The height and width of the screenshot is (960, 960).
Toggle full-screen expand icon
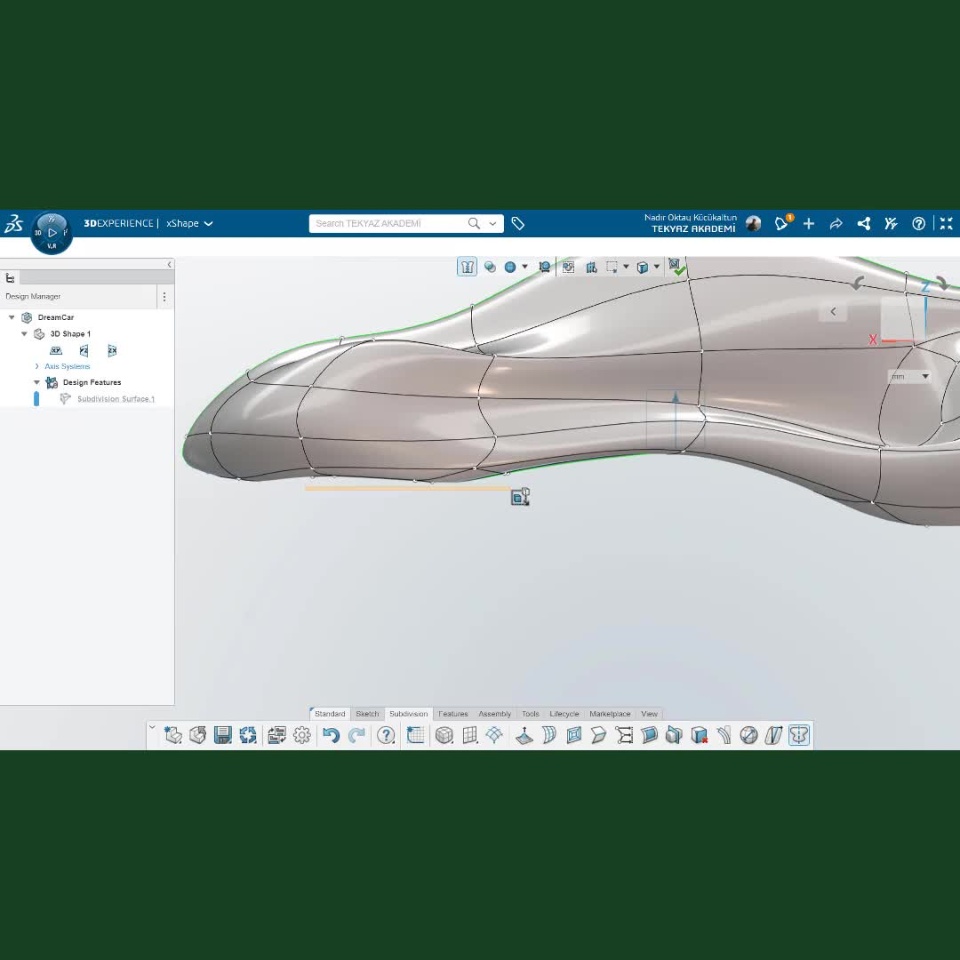(946, 224)
